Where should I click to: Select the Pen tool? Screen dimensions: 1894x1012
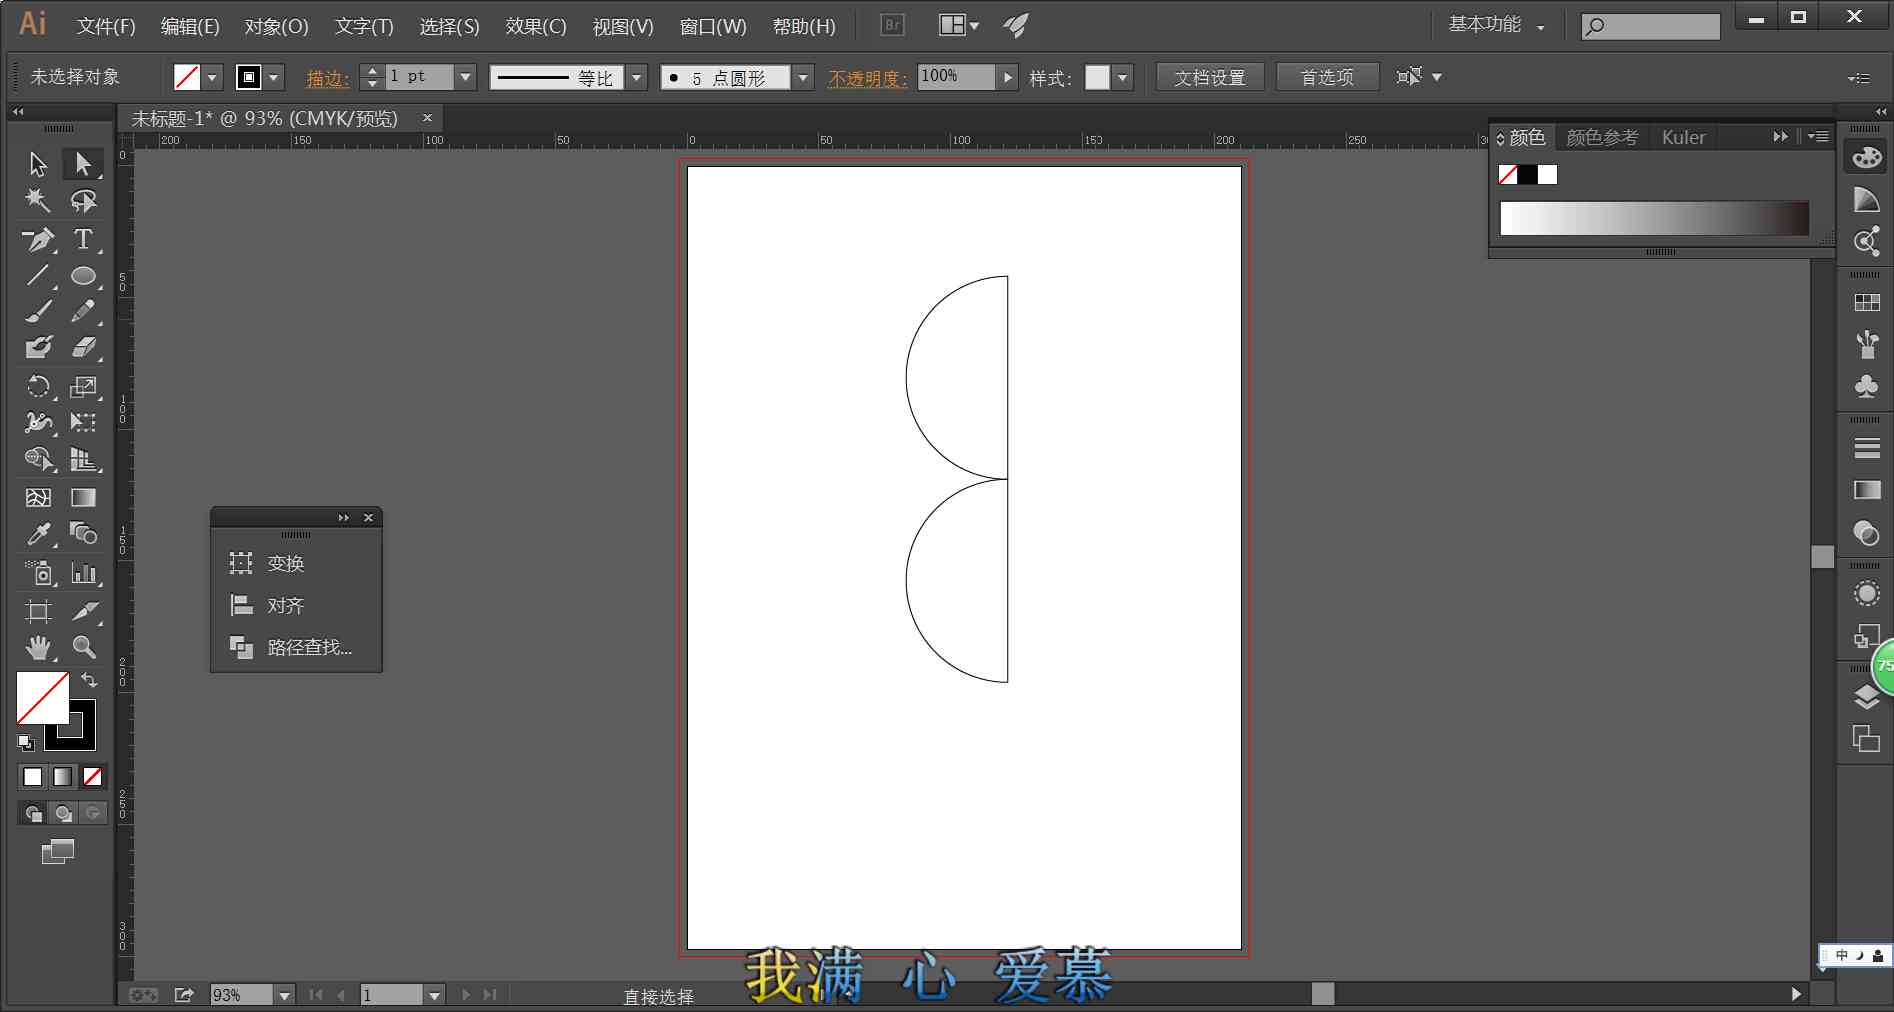pos(38,239)
